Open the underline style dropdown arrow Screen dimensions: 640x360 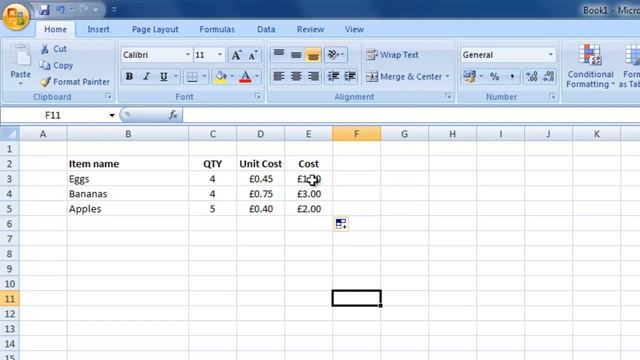point(176,76)
